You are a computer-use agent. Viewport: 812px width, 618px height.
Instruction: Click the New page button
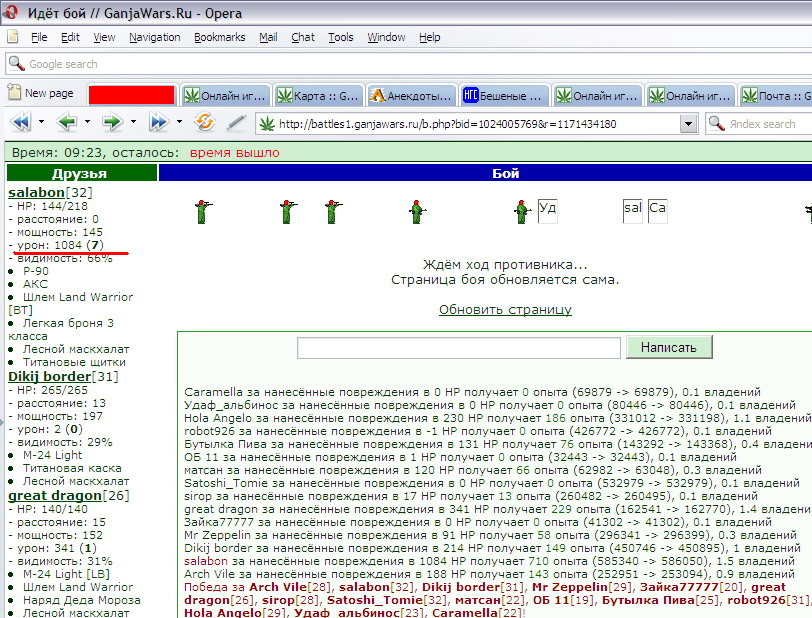tap(41, 93)
